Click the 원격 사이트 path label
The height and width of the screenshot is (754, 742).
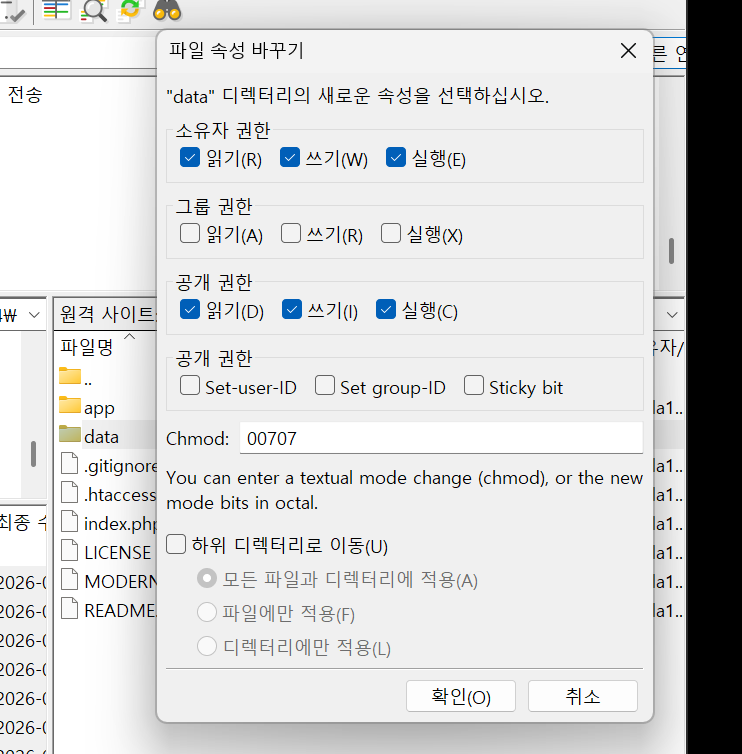pos(107,314)
